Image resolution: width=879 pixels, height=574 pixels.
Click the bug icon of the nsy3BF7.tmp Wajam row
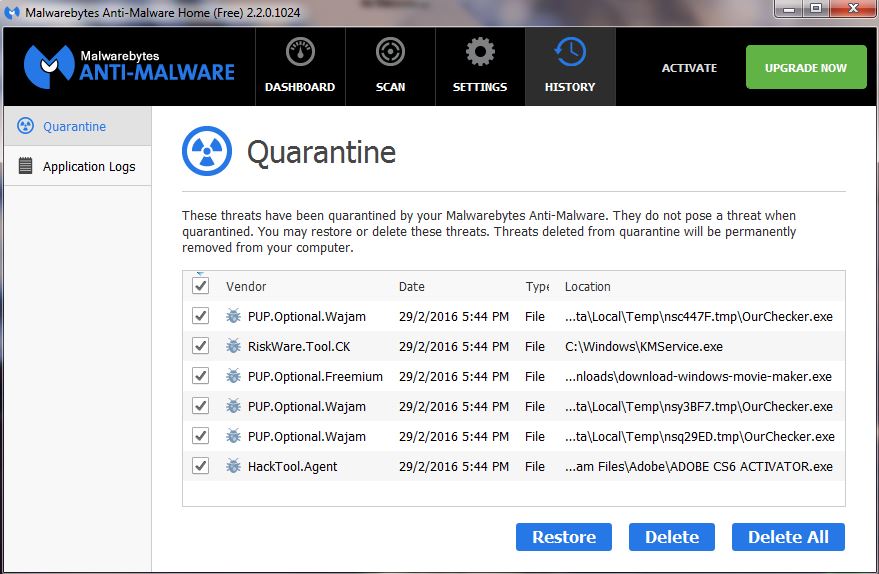[233, 406]
